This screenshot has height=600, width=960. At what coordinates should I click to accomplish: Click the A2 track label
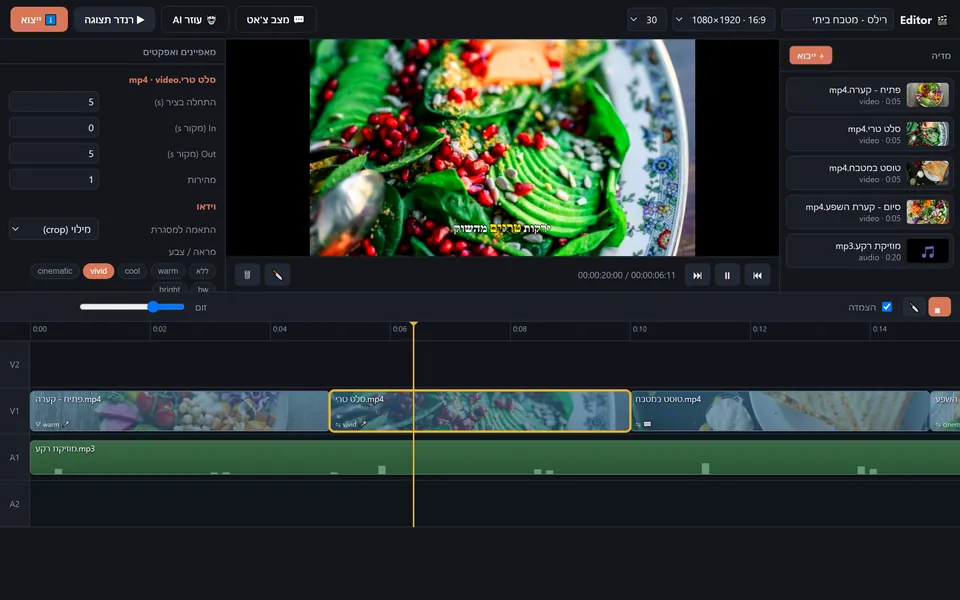tap(15, 504)
